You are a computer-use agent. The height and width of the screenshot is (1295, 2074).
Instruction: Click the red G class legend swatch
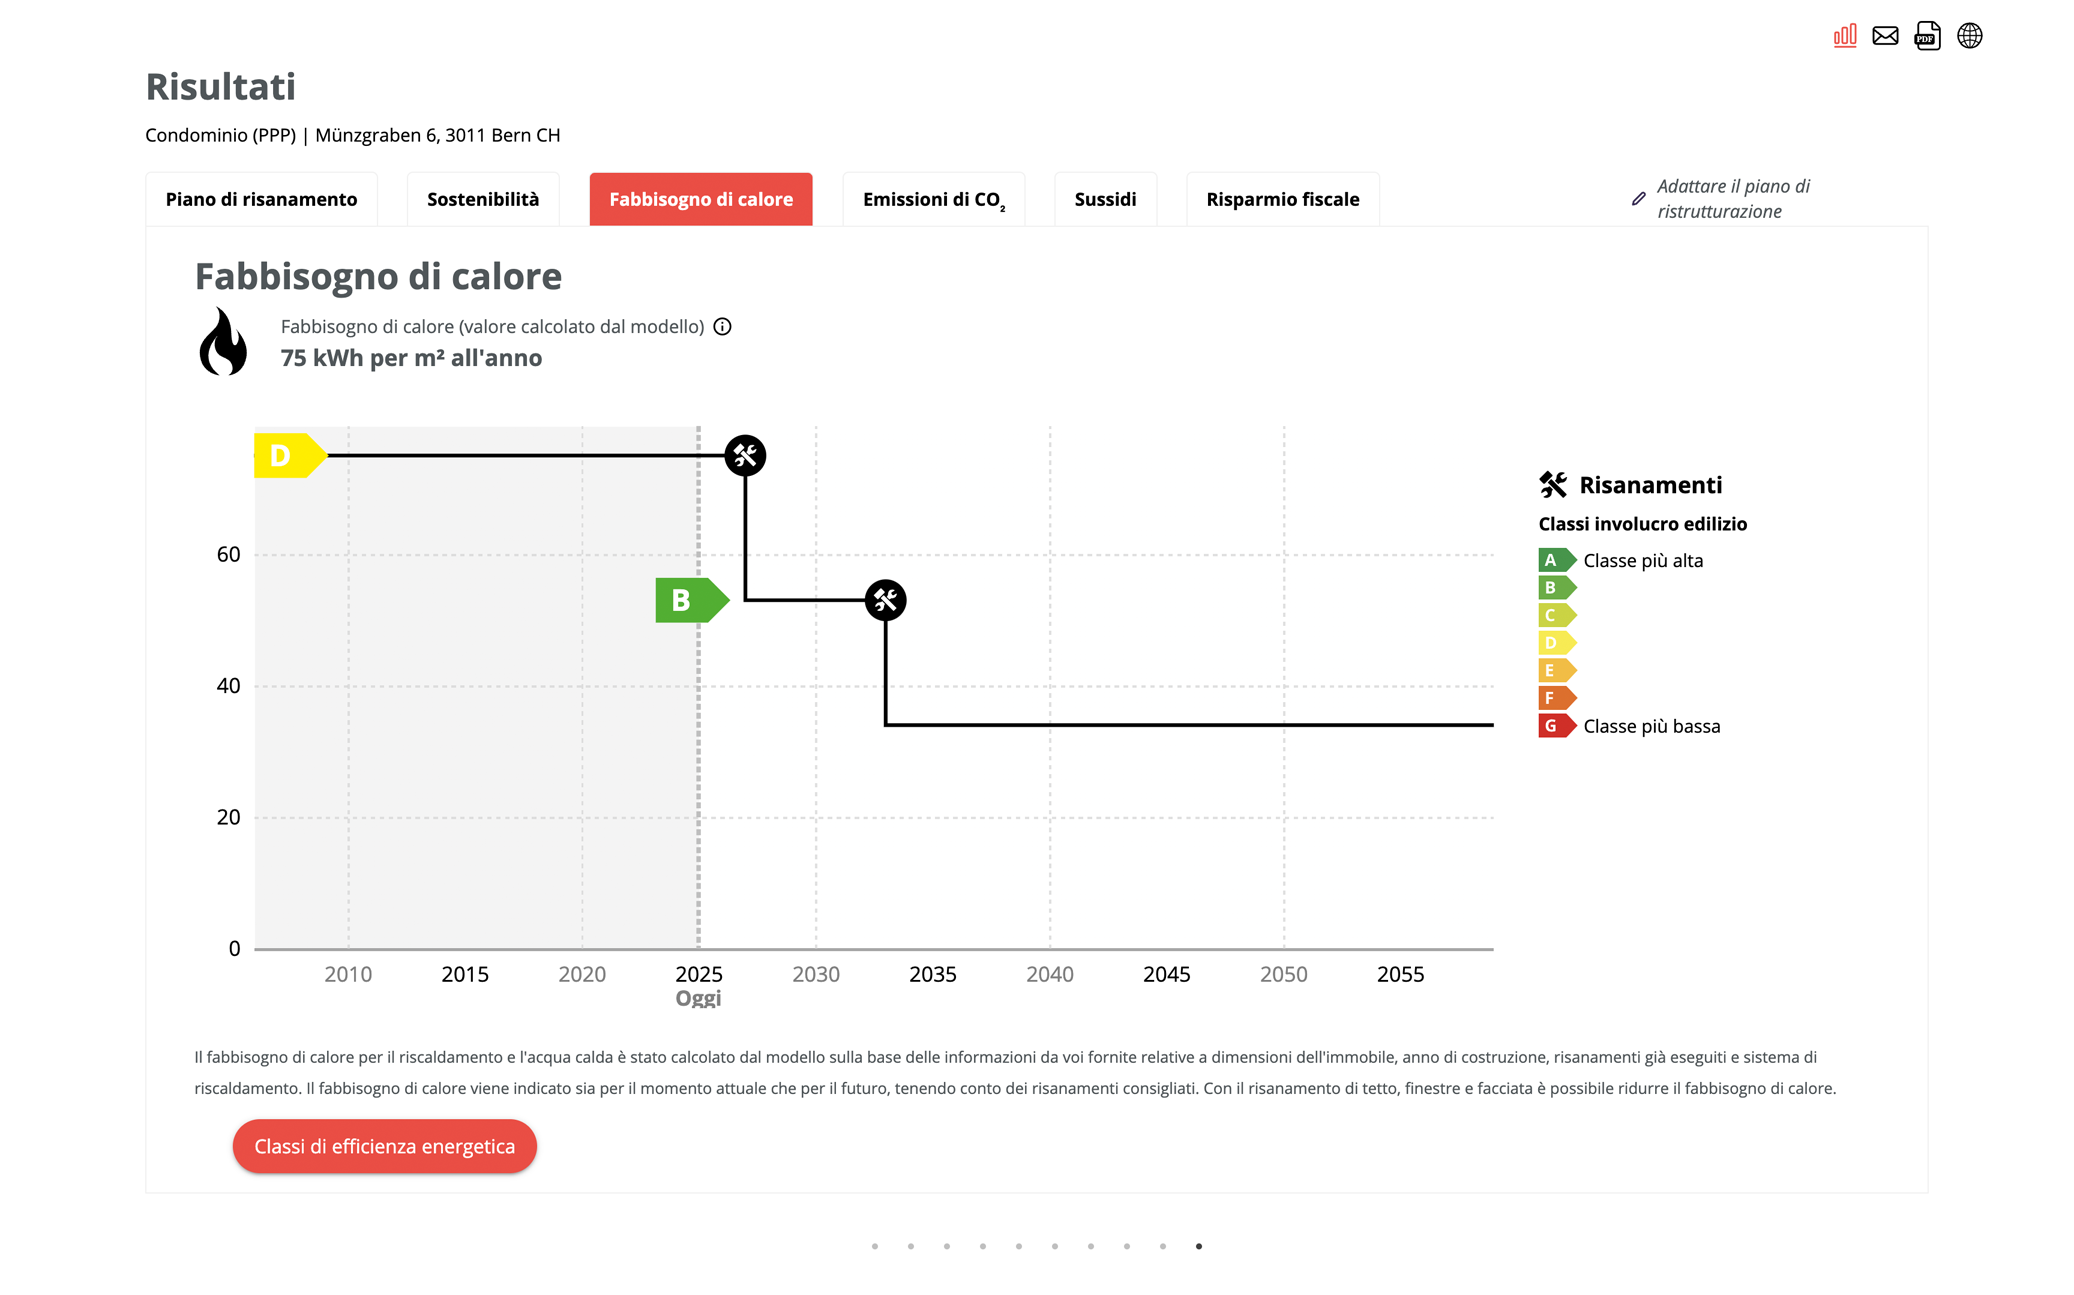(1556, 726)
